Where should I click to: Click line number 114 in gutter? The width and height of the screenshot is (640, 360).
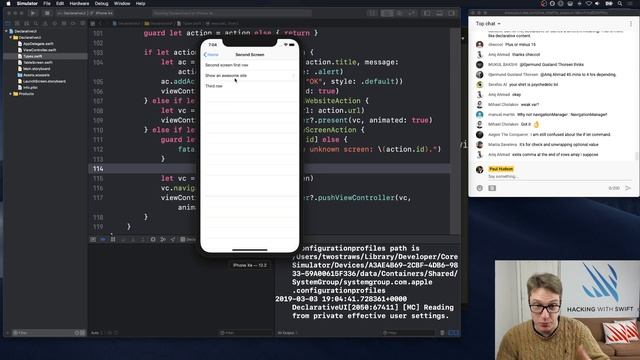[x=98, y=169]
